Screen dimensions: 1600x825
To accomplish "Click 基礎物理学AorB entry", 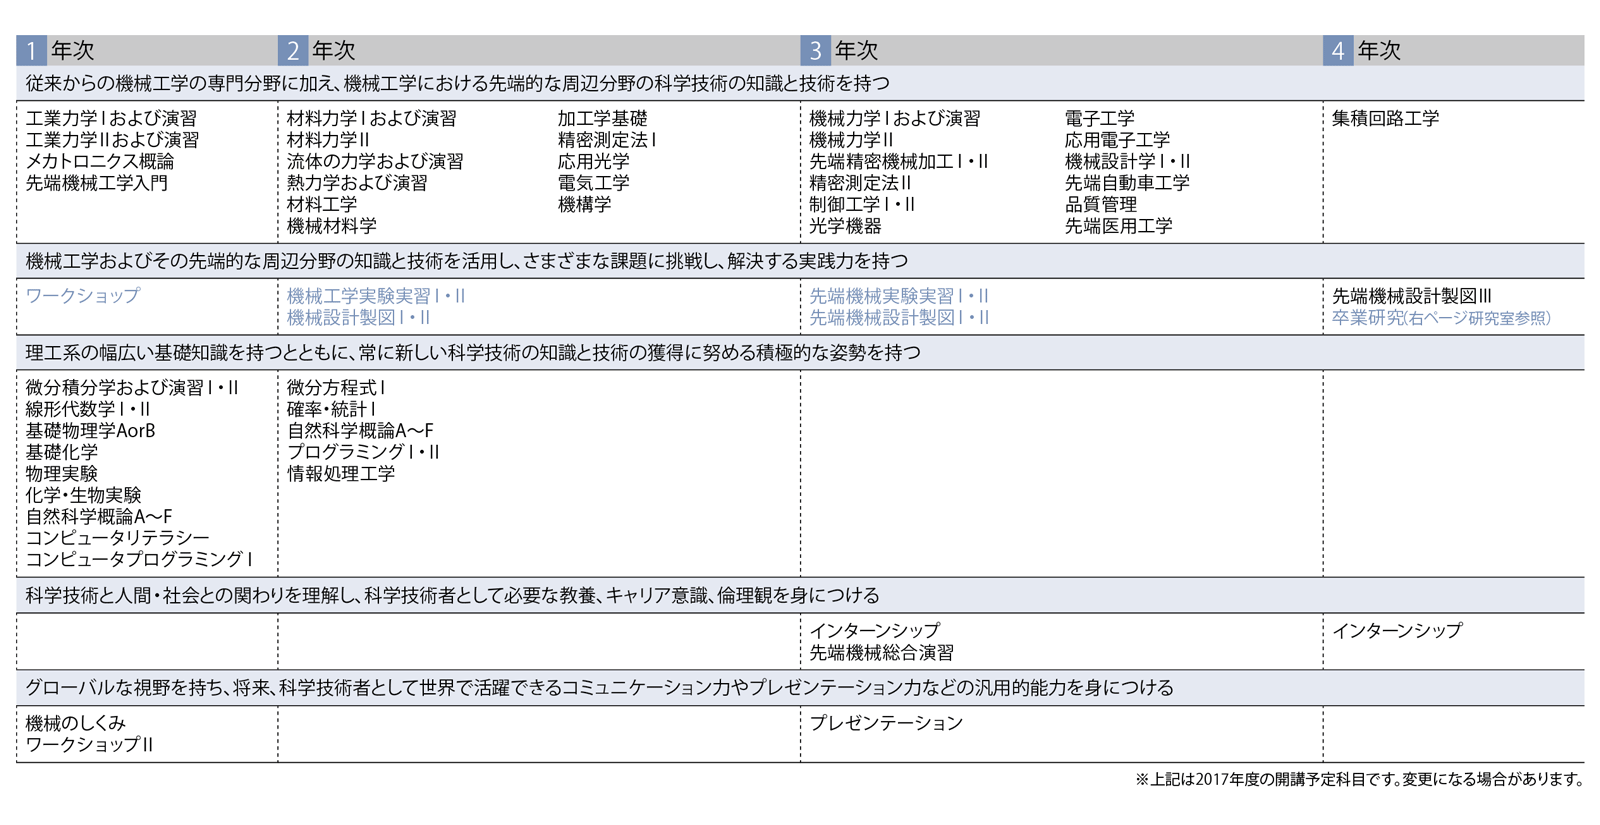I will pos(91,431).
